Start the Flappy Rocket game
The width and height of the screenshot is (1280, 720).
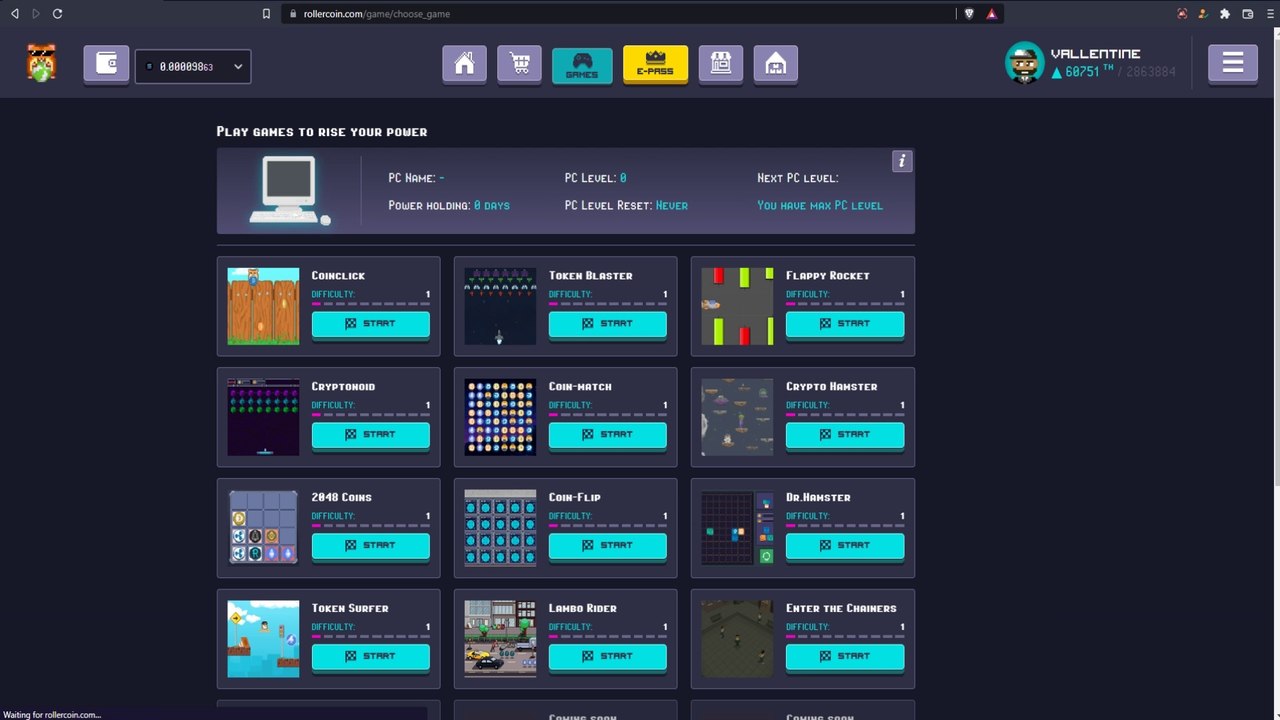coord(845,324)
